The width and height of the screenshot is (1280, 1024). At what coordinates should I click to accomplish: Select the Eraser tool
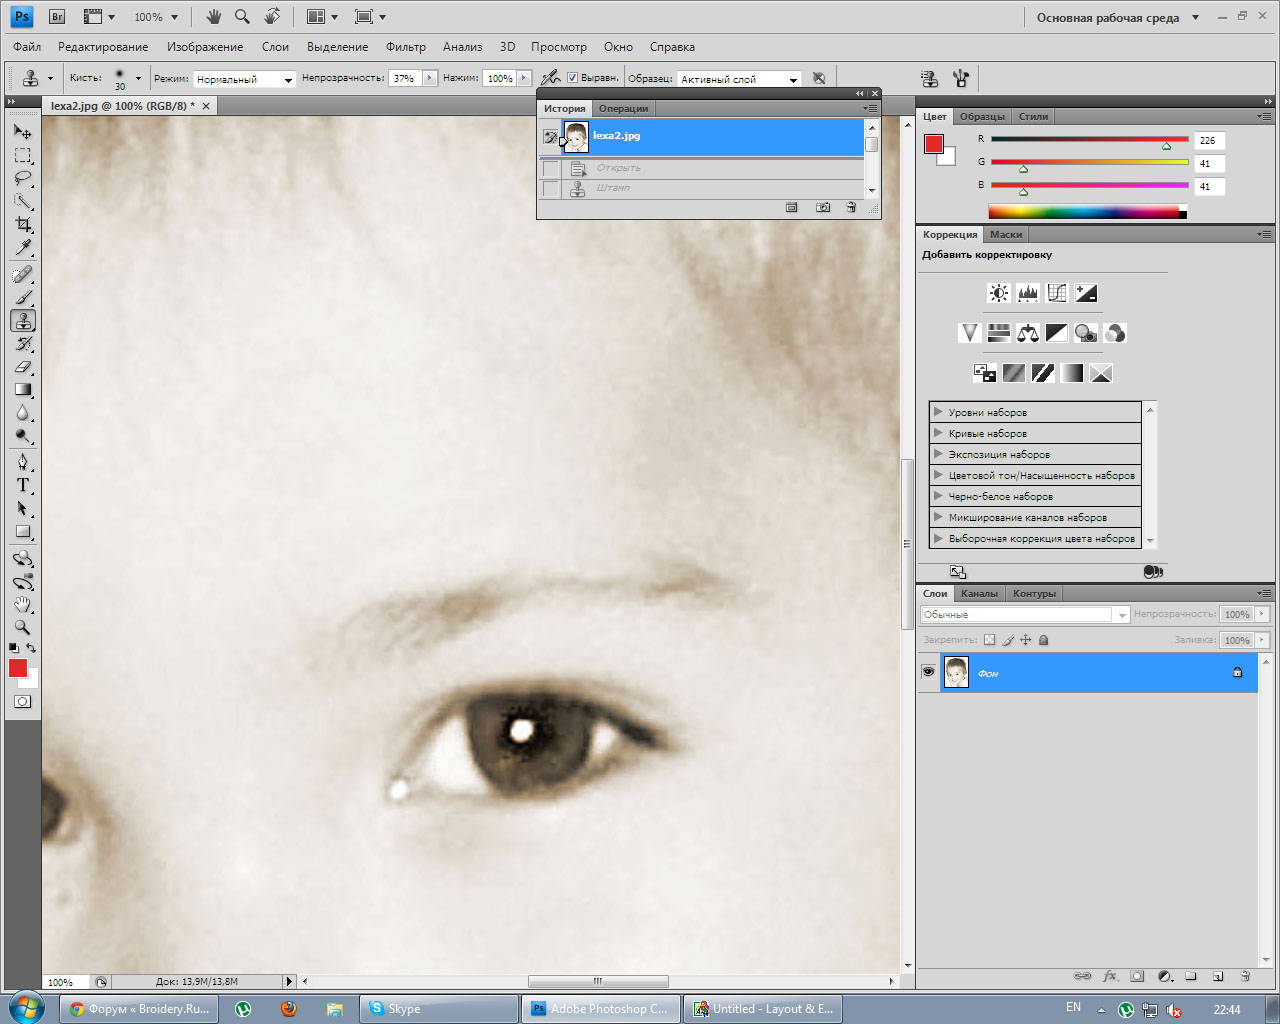click(x=23, y=367)
